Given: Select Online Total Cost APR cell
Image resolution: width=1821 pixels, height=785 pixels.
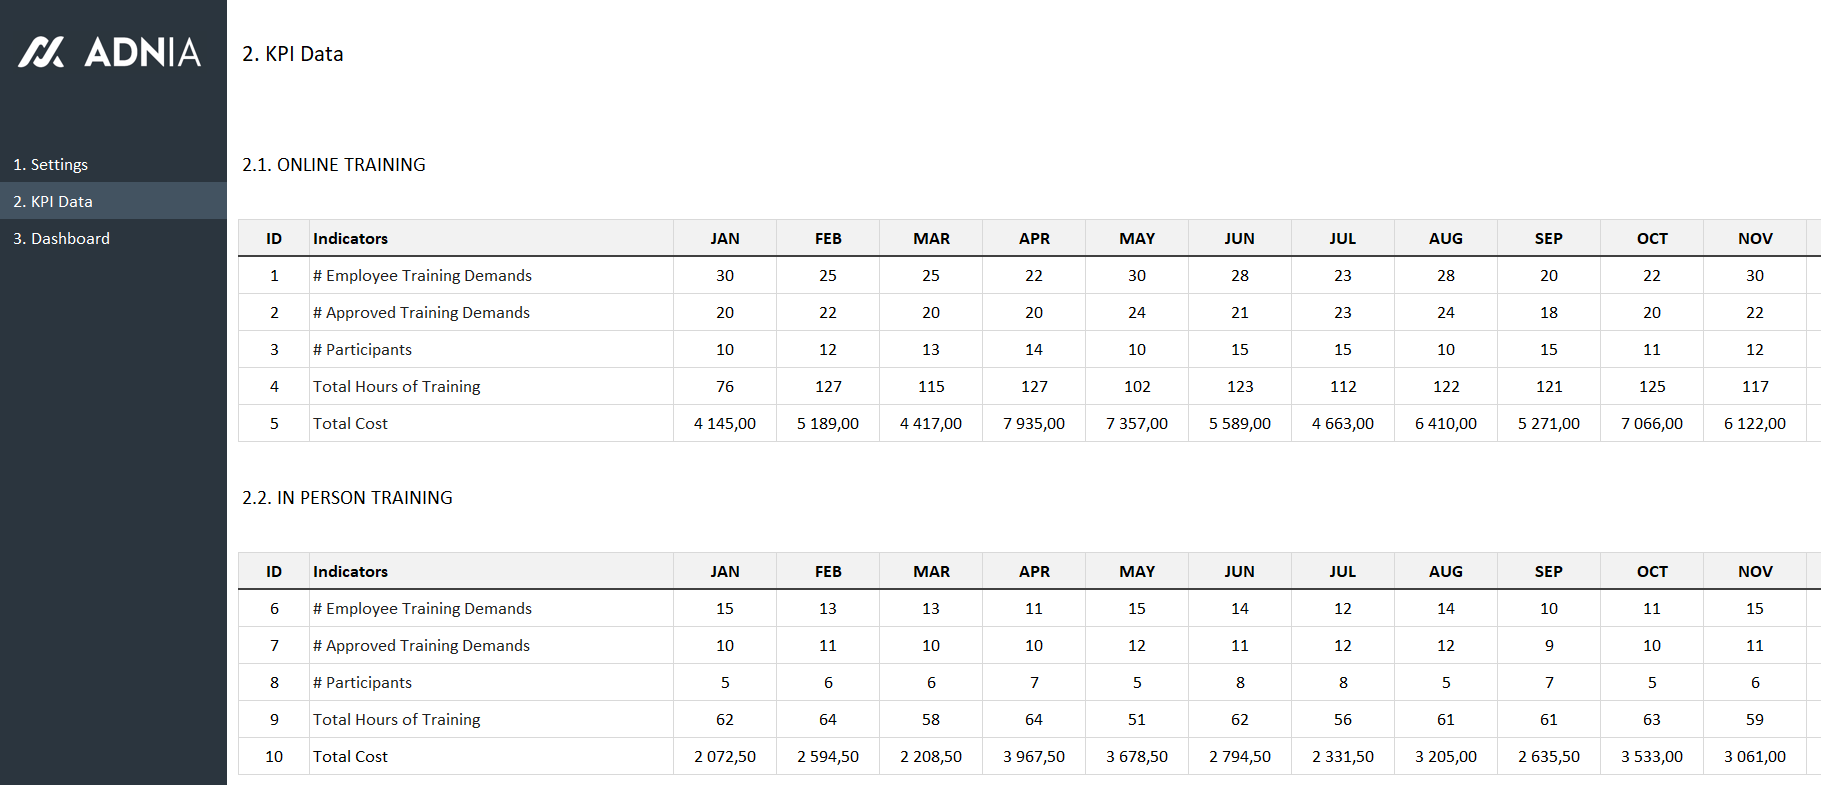Looking at the screenshot, I should click(x=1034, y=423).
